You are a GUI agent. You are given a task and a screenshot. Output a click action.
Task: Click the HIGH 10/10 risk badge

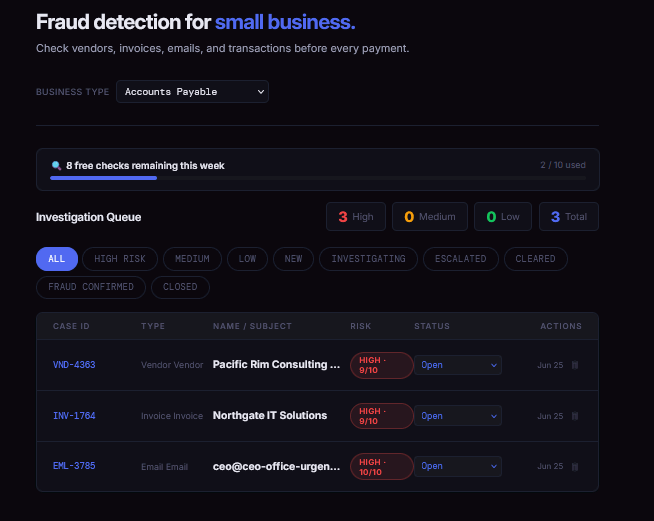click(382, 467)
